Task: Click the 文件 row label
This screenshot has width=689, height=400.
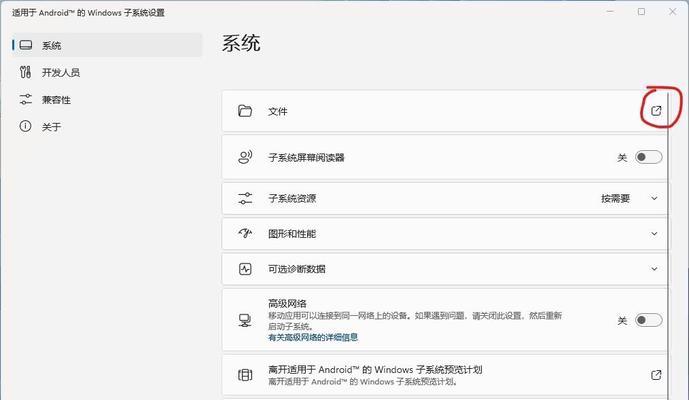Action: click(x=278, y=111)
